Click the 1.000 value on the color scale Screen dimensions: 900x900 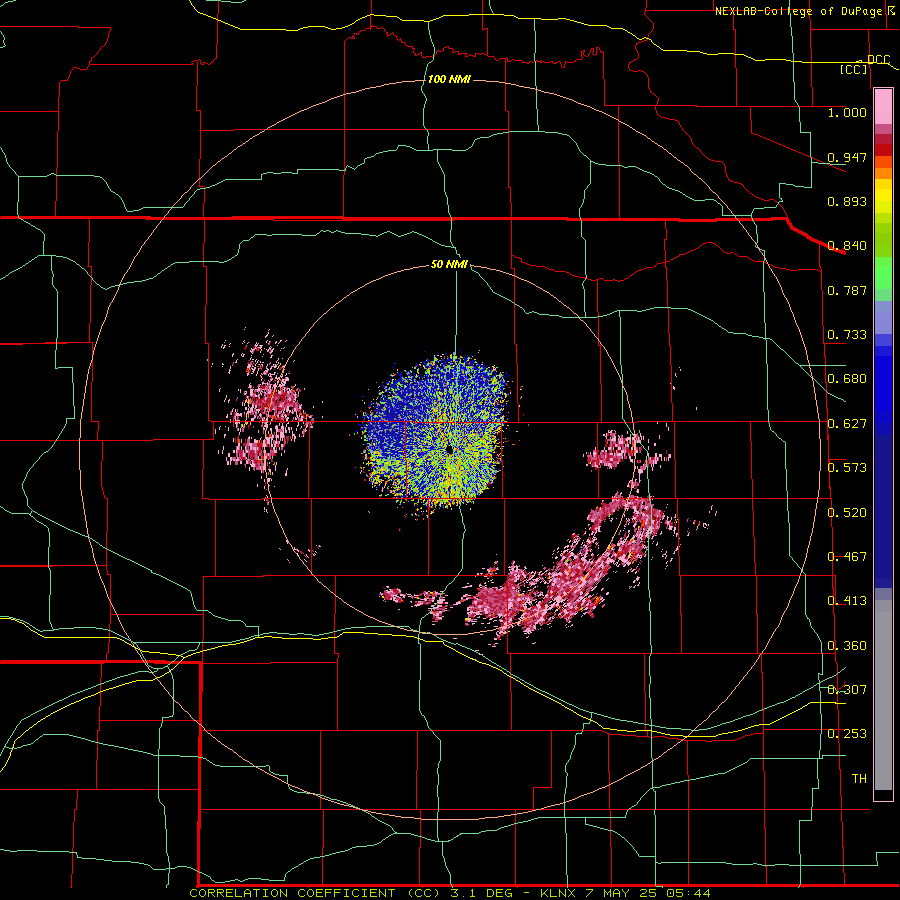pyautogui.click(x=847, y=113)
